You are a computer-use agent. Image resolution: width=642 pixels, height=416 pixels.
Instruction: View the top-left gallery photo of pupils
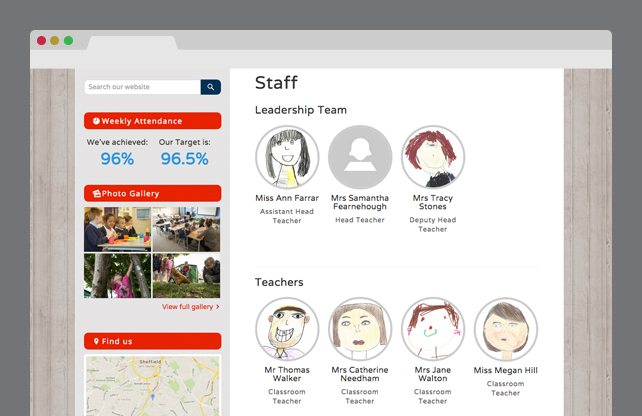pos(117,229)
